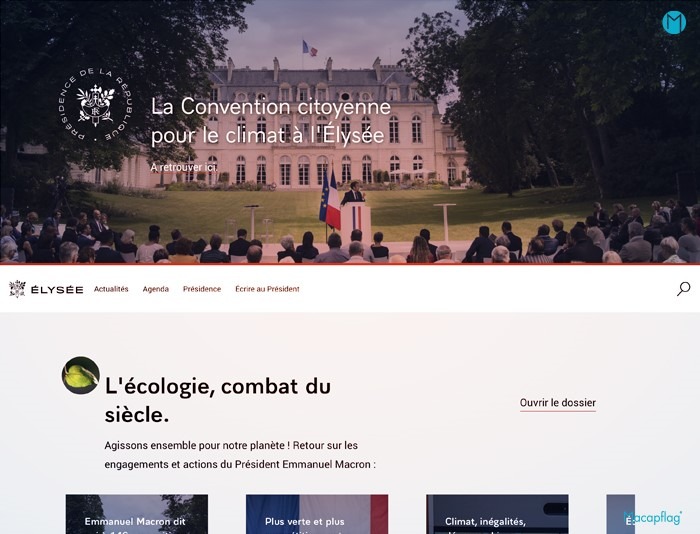Click the green leaf round icon

[80, 375]
